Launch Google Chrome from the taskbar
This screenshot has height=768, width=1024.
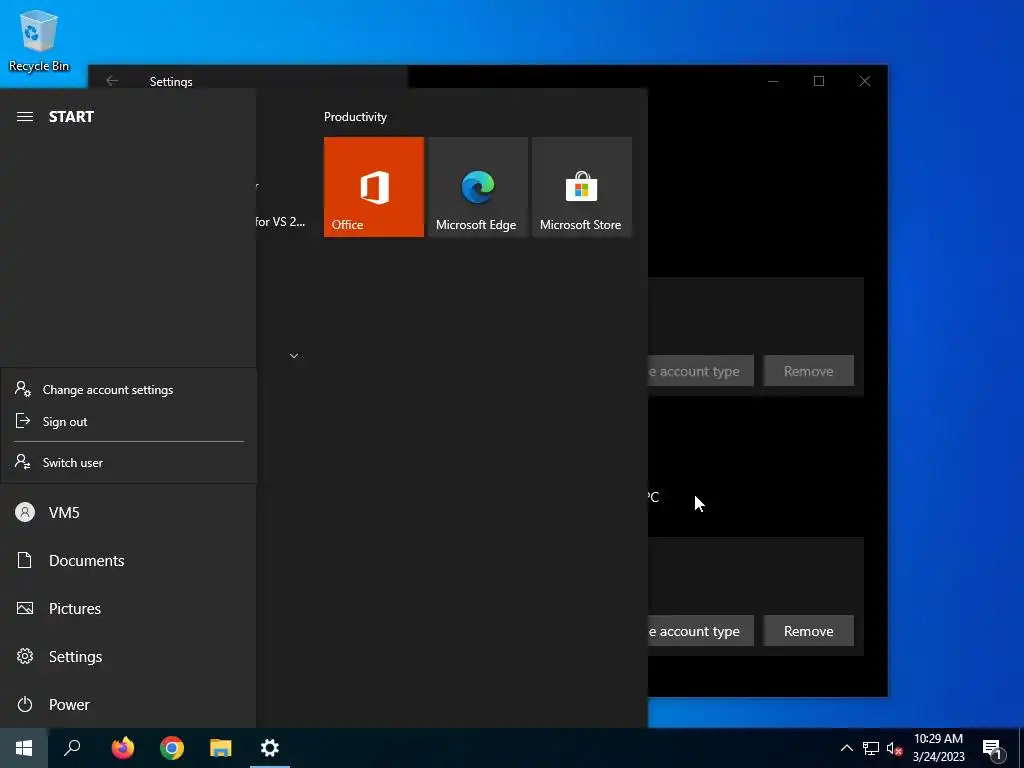[x=172, y=748]
